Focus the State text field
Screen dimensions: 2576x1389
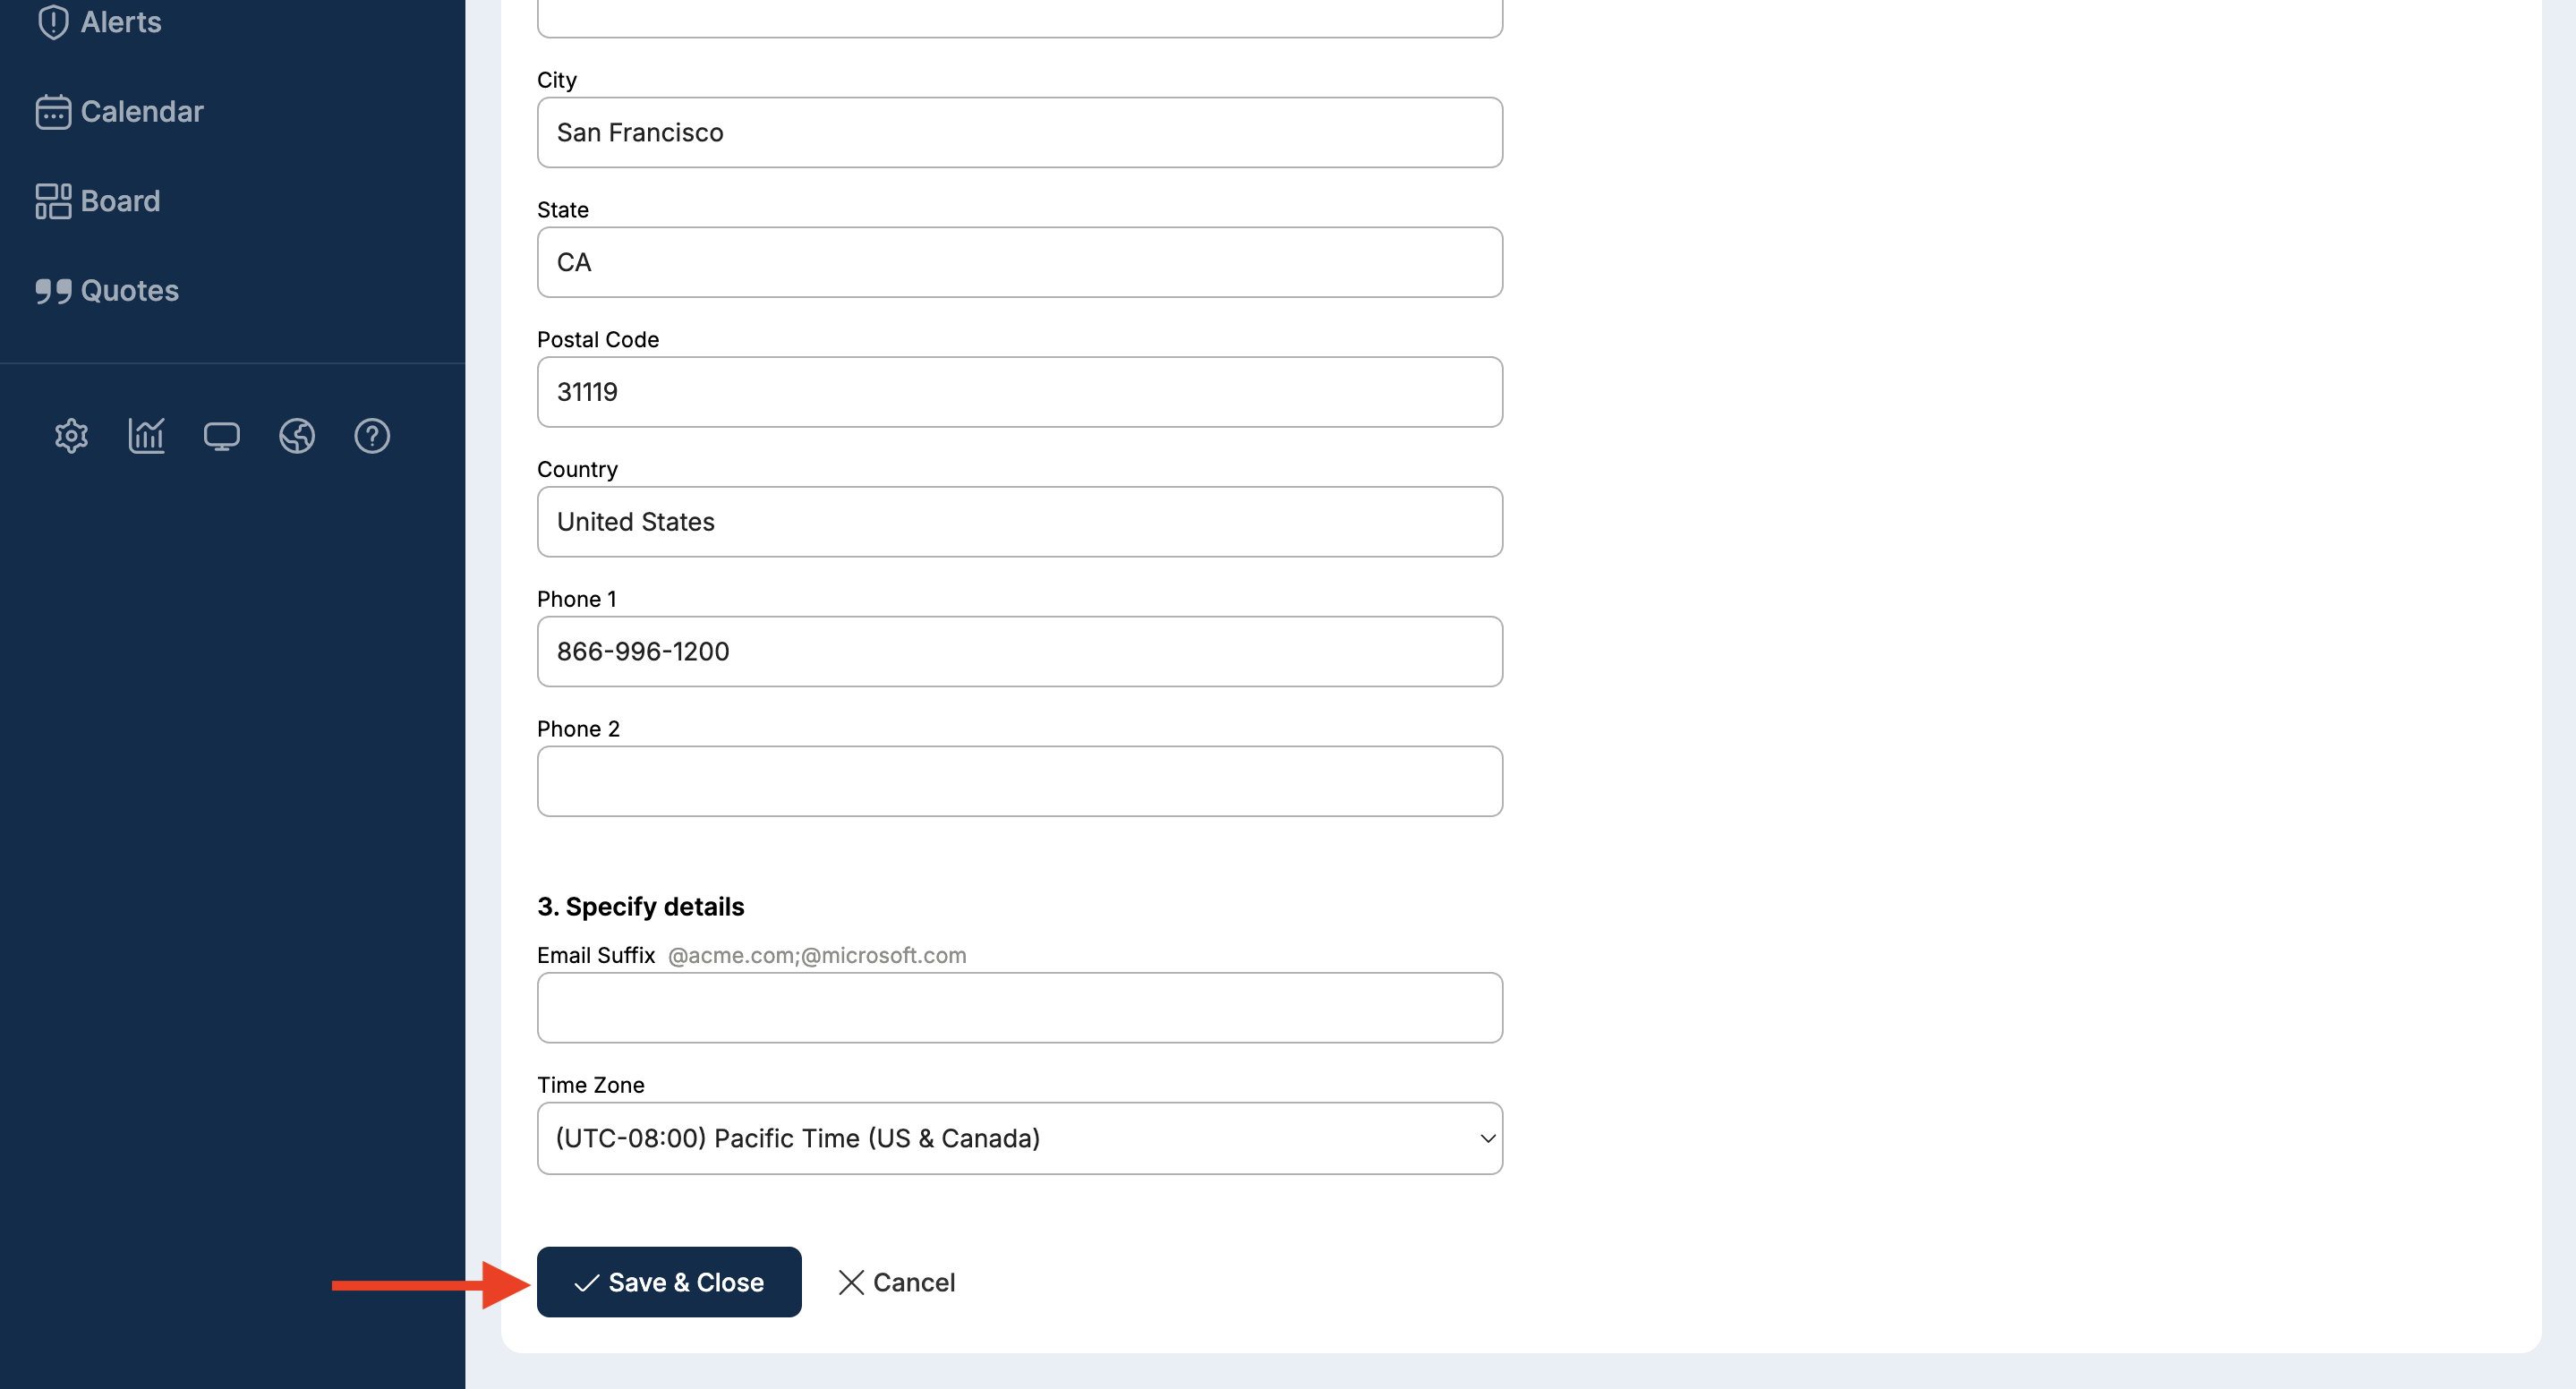1019,262
